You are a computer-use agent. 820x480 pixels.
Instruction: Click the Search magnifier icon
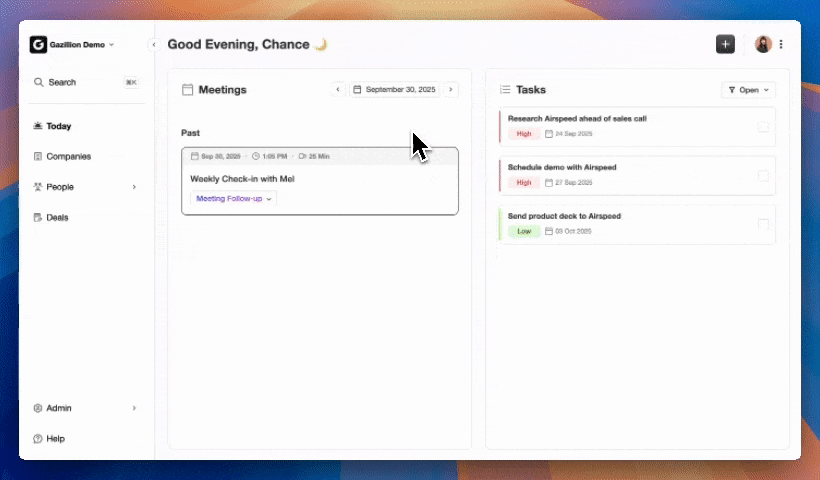coord(38,82)
